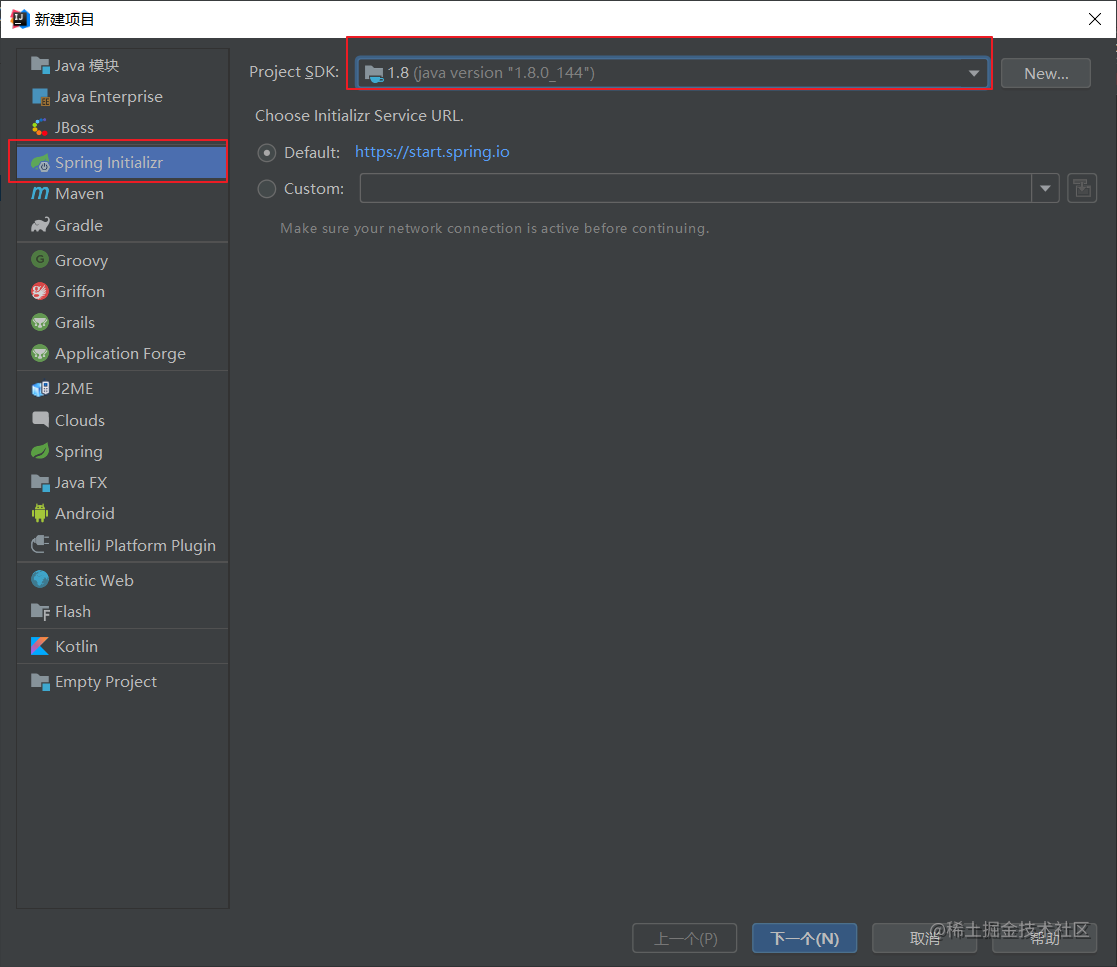Open the Project SDK 1.8 combo box
This screenshot has width=1117, height=967.
pyautogui.click(x=672, y=73)
